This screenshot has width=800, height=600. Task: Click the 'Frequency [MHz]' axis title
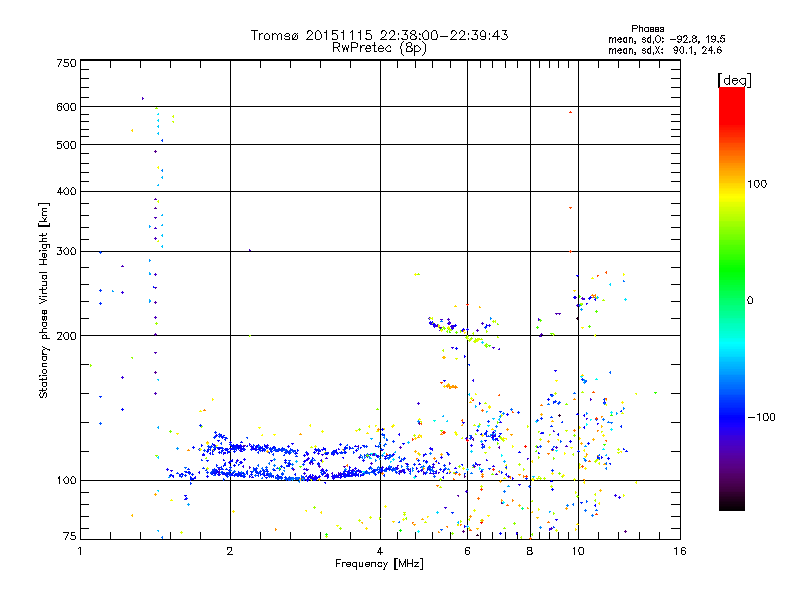[x=379, y=564]
